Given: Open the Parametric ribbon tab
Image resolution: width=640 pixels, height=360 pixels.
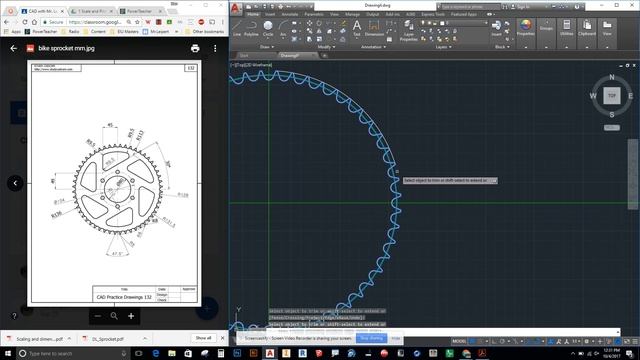Looking at the screenshot, I should tap(314, 14).
